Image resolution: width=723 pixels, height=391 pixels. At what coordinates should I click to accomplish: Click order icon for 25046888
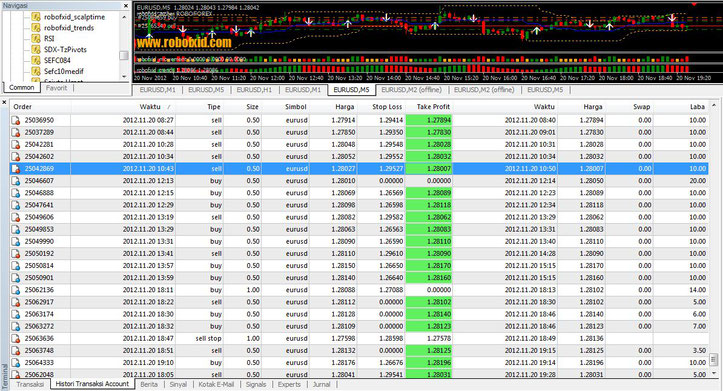tap(16, 193)
